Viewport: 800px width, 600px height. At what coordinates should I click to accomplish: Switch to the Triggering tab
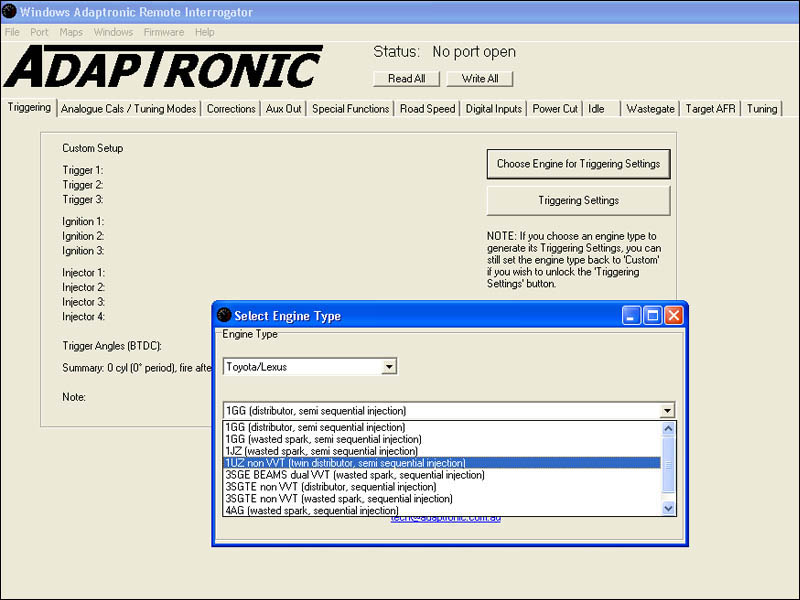(x=29, y=107)
